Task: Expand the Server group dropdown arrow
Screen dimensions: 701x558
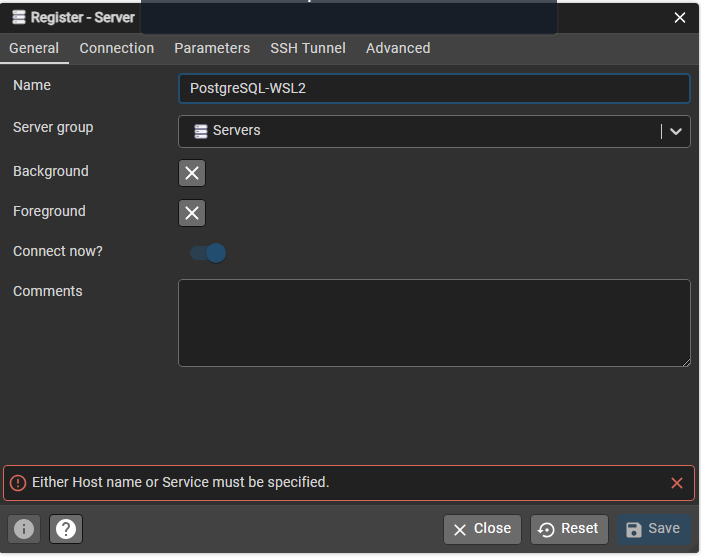Action: coord(676,131)
